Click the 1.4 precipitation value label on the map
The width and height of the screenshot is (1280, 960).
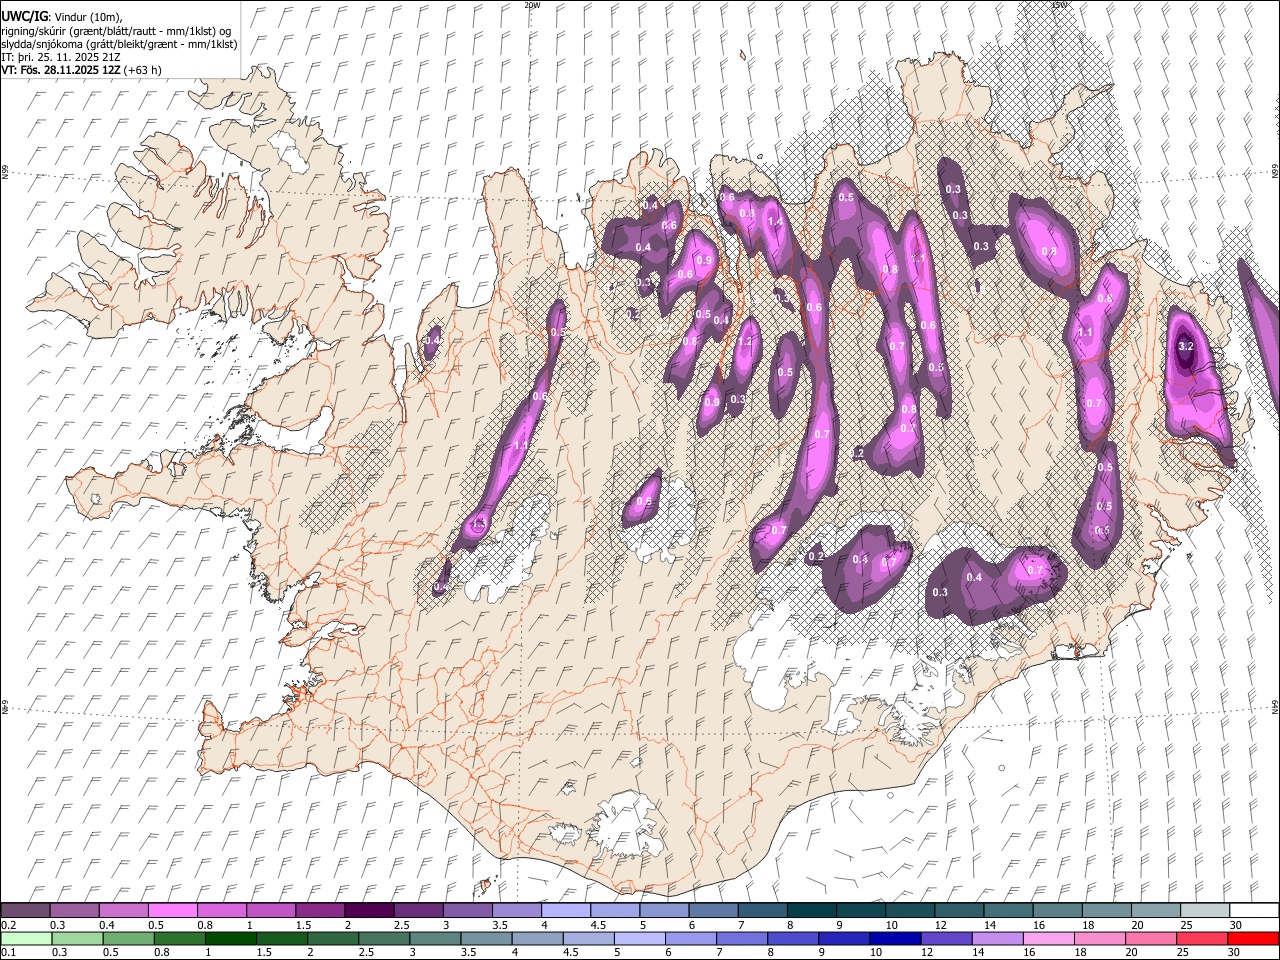(774, 221)
